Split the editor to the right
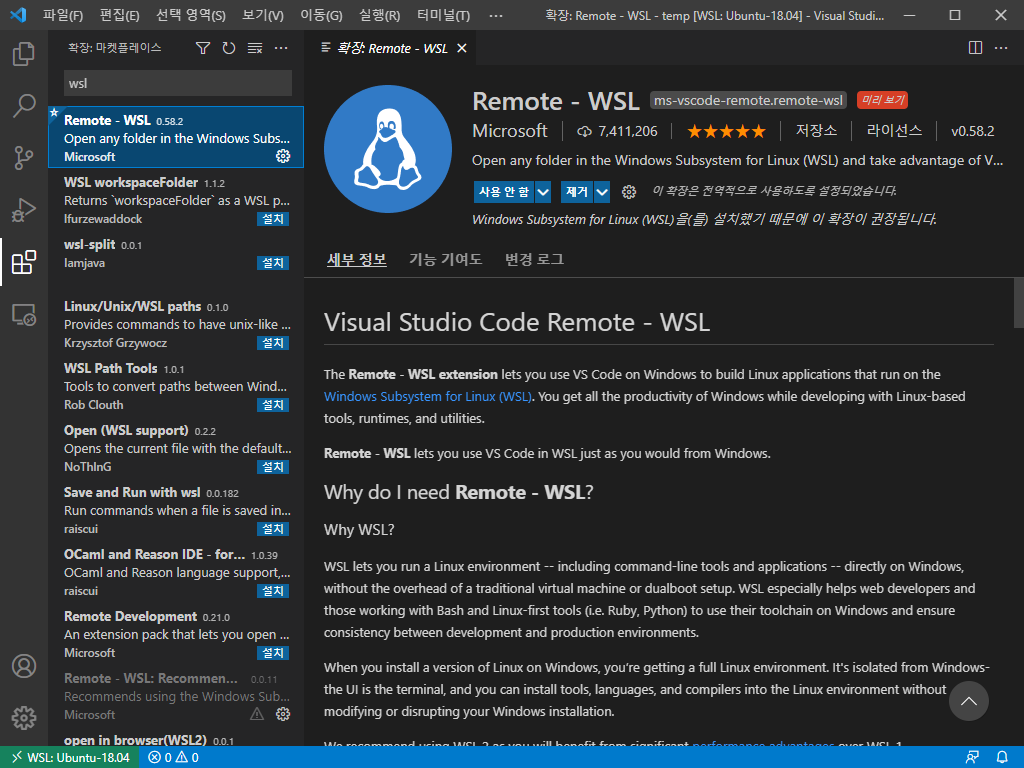This screenshot has width=1024, height=768. pyautogui.click(x=975, y=48)
